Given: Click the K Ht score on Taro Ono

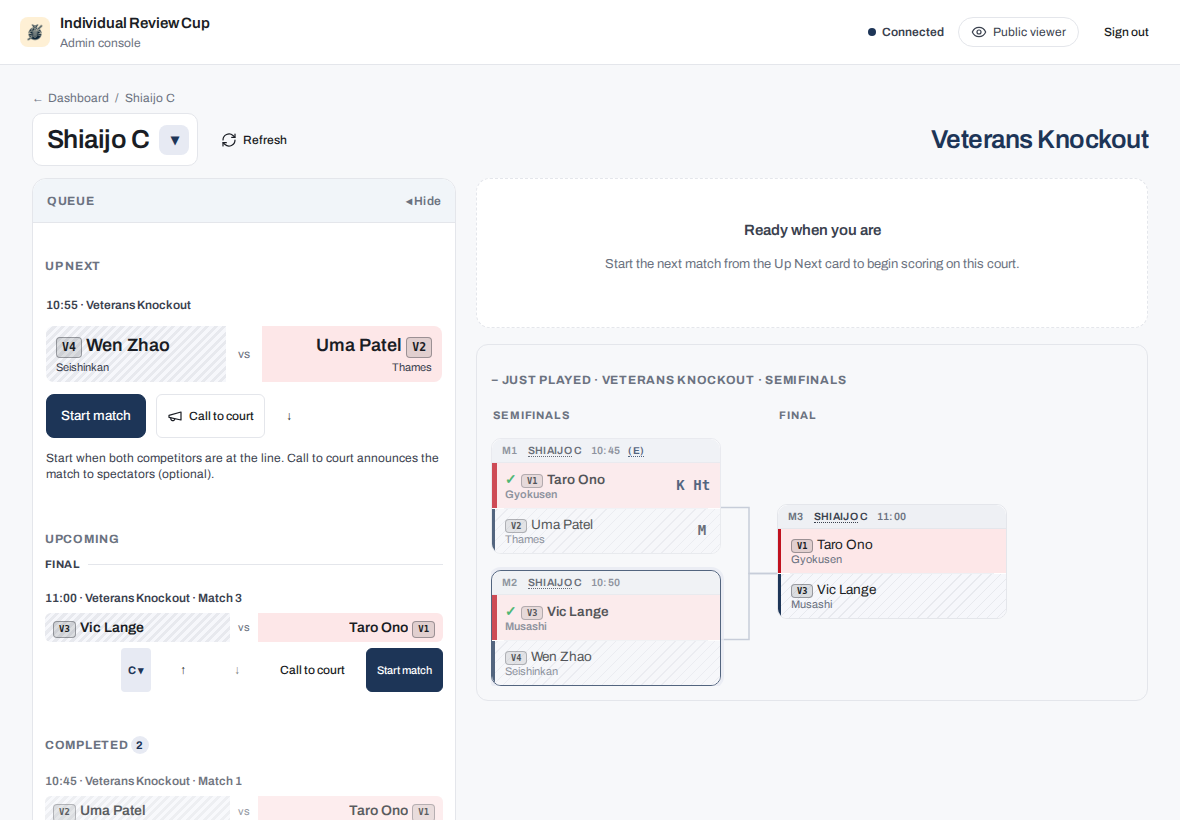Looking at the screenshot, I should click(692, 485).
